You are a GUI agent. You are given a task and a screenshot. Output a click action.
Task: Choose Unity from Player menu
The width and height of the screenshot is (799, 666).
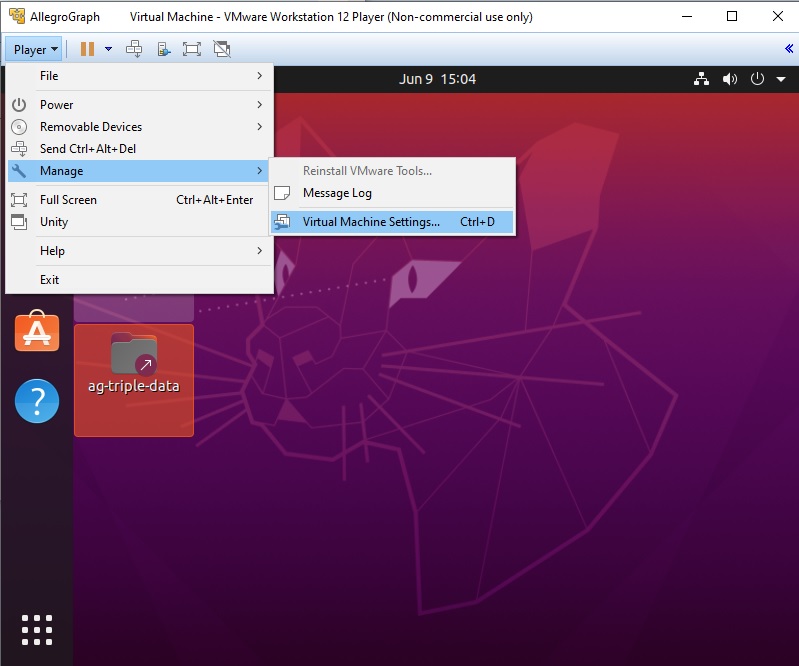click(x=140, y=222)
